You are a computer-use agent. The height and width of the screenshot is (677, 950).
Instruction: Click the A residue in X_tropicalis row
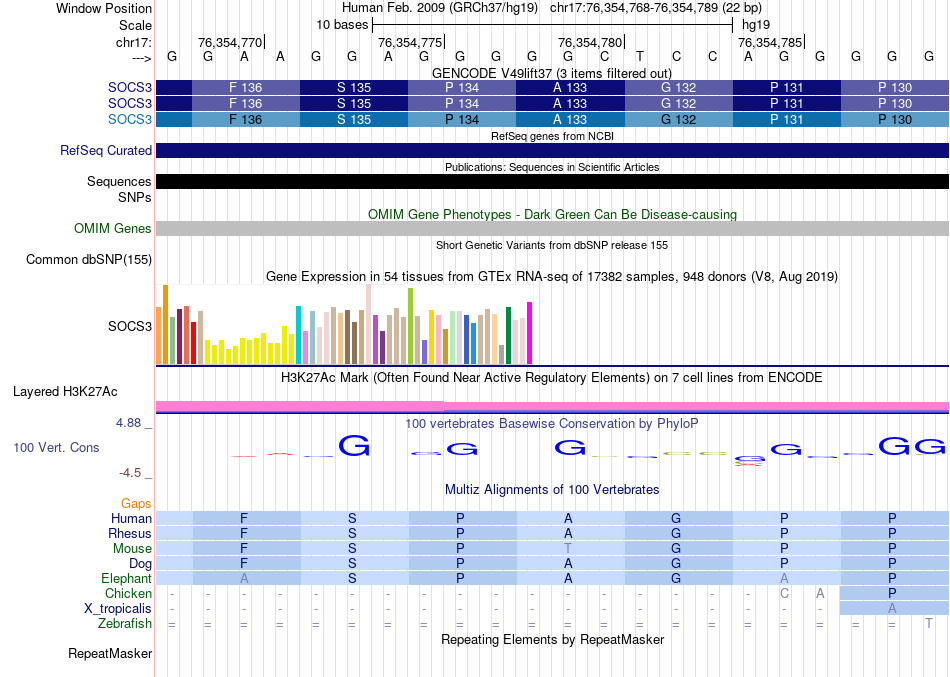coord(892,609)
